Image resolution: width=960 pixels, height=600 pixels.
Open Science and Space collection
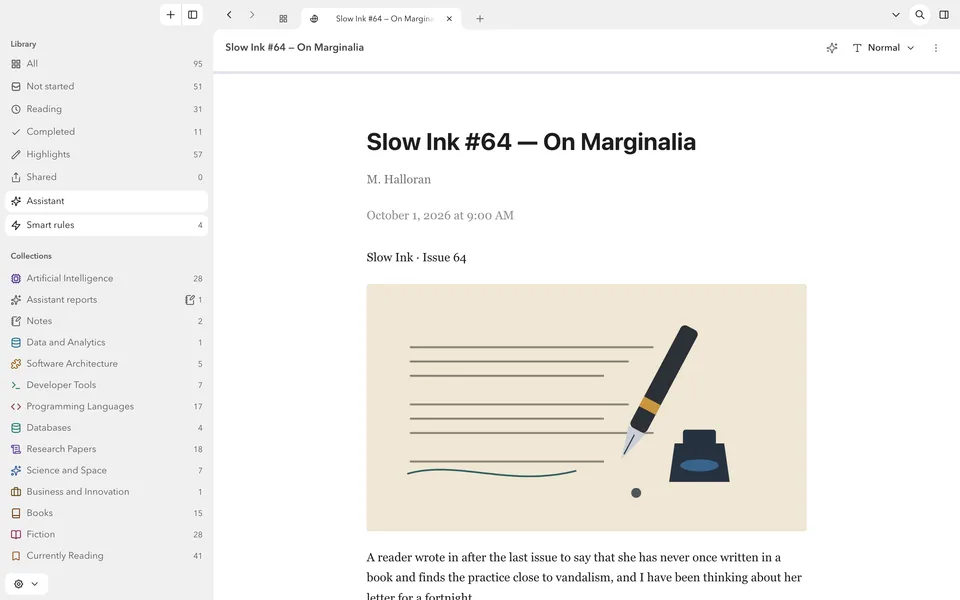click(107, 470)
